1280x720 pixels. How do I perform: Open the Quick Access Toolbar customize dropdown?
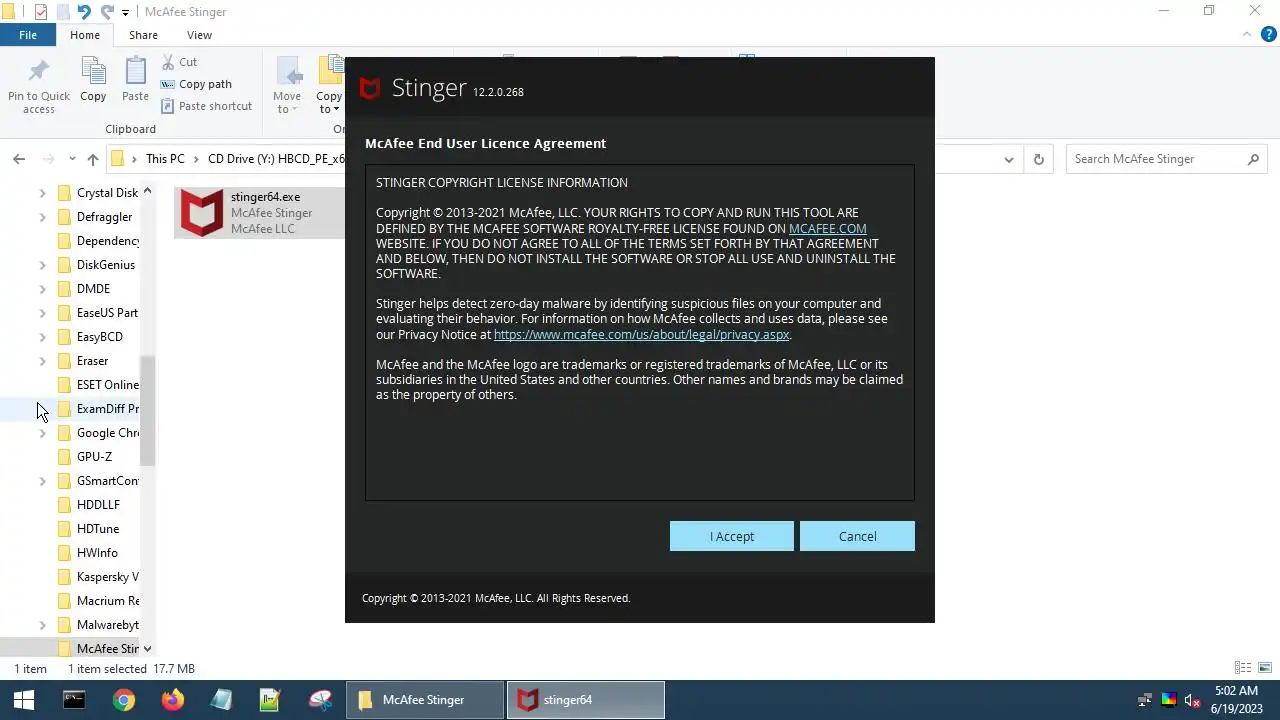(125, 12)
